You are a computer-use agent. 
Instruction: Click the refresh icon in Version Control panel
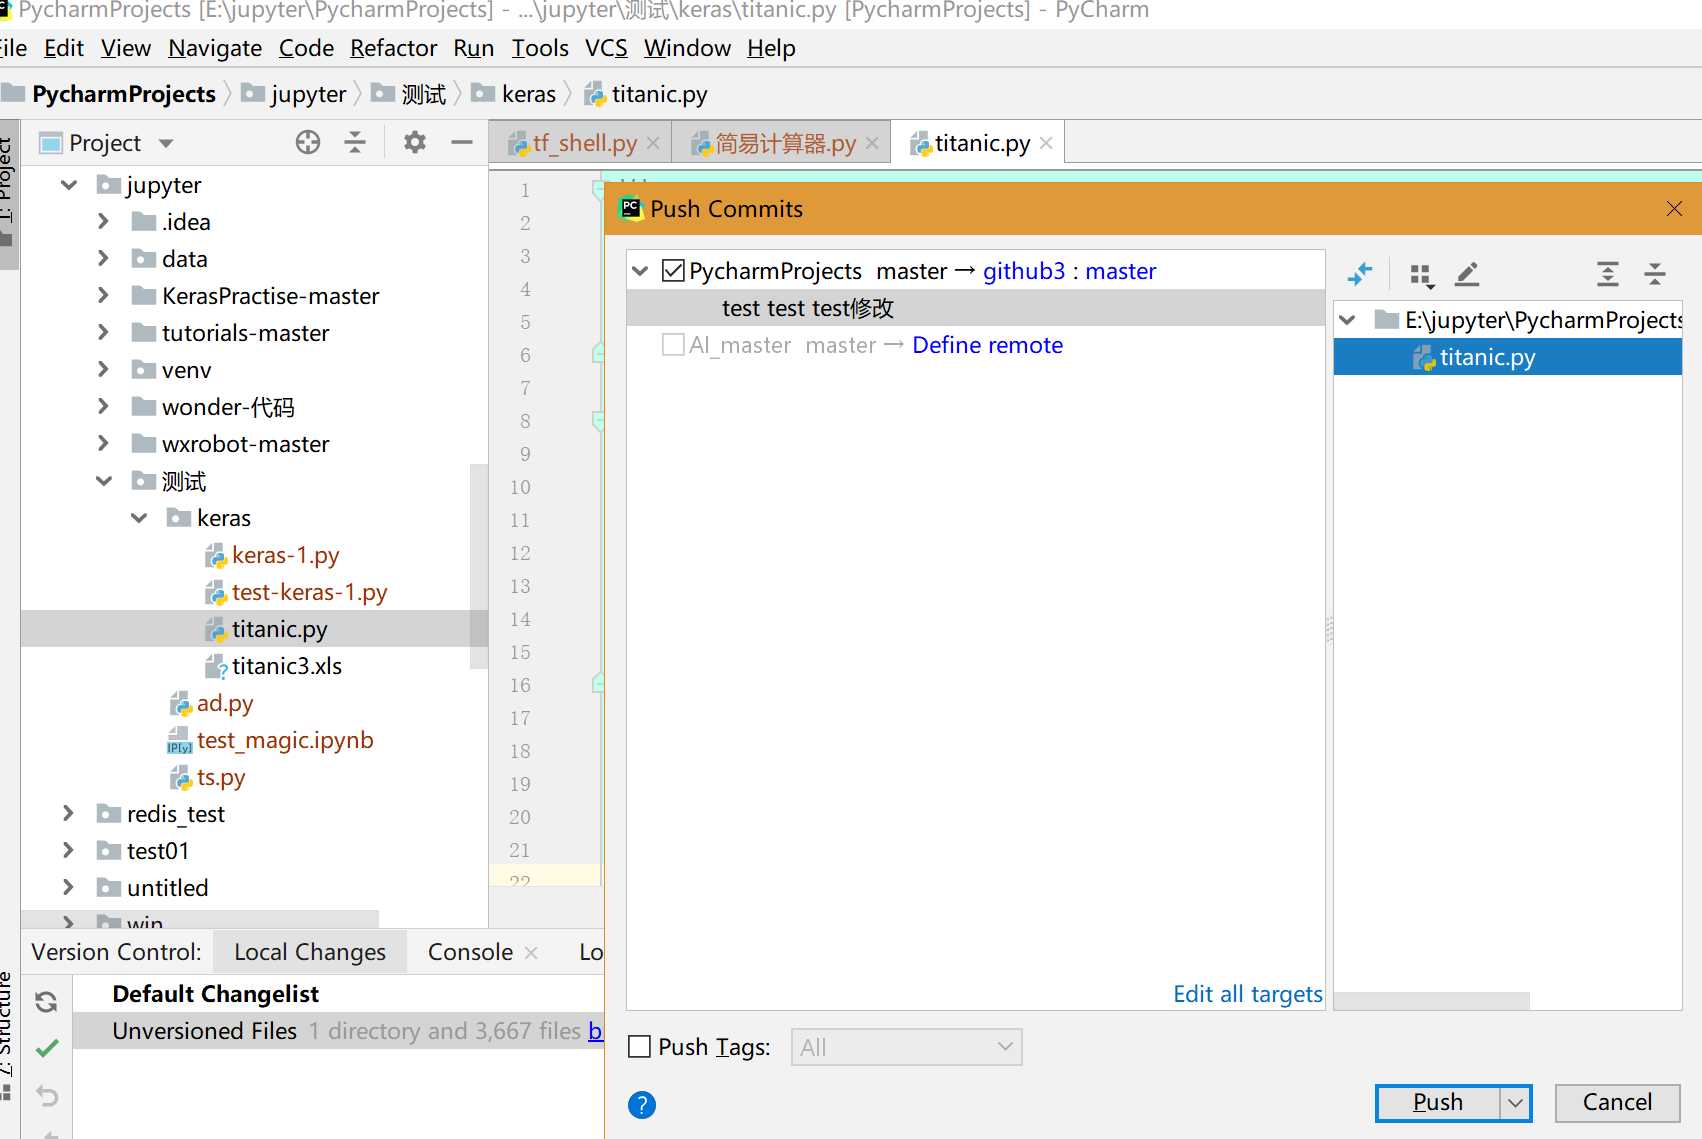coord(46,1001)
